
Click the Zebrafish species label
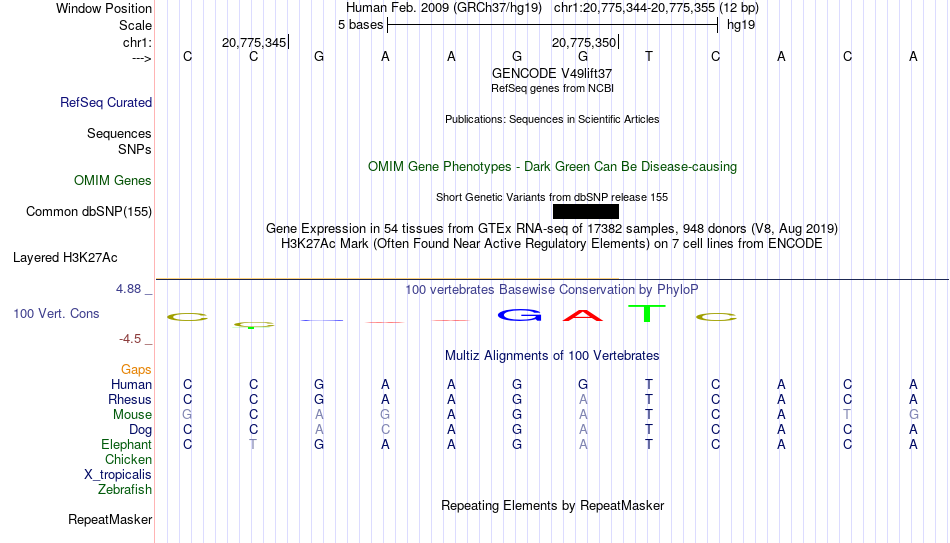(x=125, y=489)
